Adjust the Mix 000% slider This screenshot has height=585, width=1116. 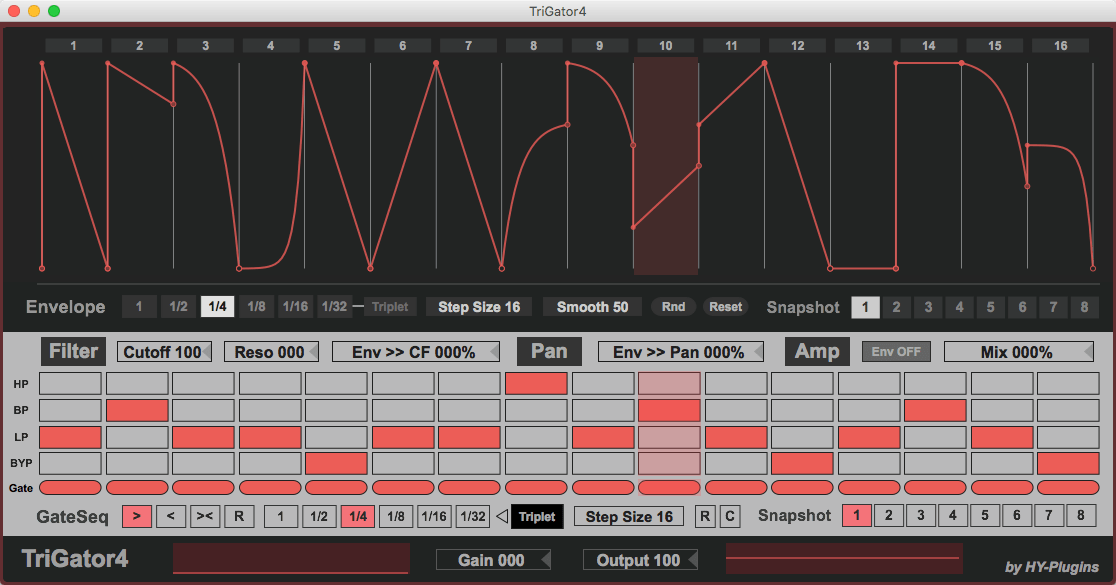click(1018, 352)
